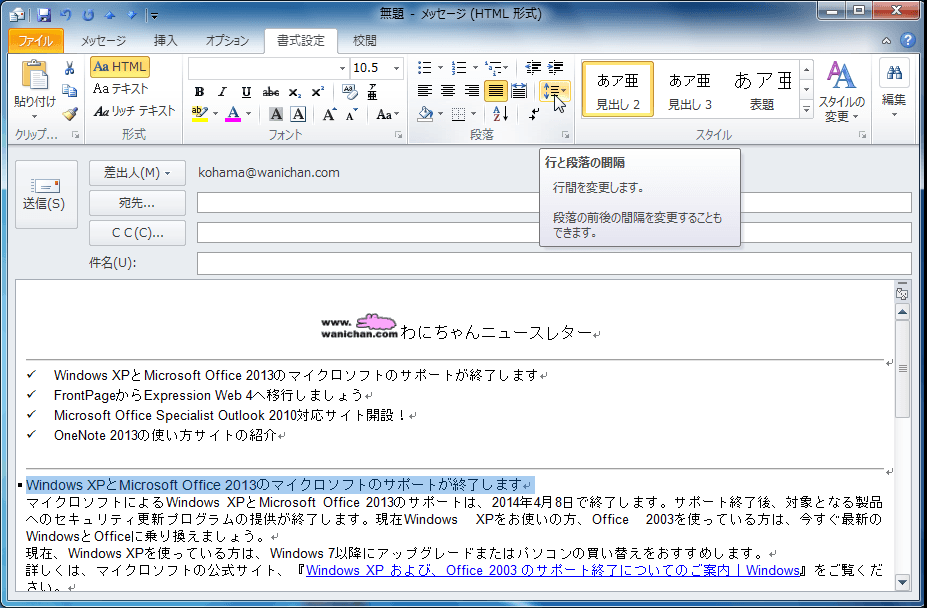This screenshot has width=927, height=608.
Task: Open the Change Case Aa dropdown
Action: (387, 115)
